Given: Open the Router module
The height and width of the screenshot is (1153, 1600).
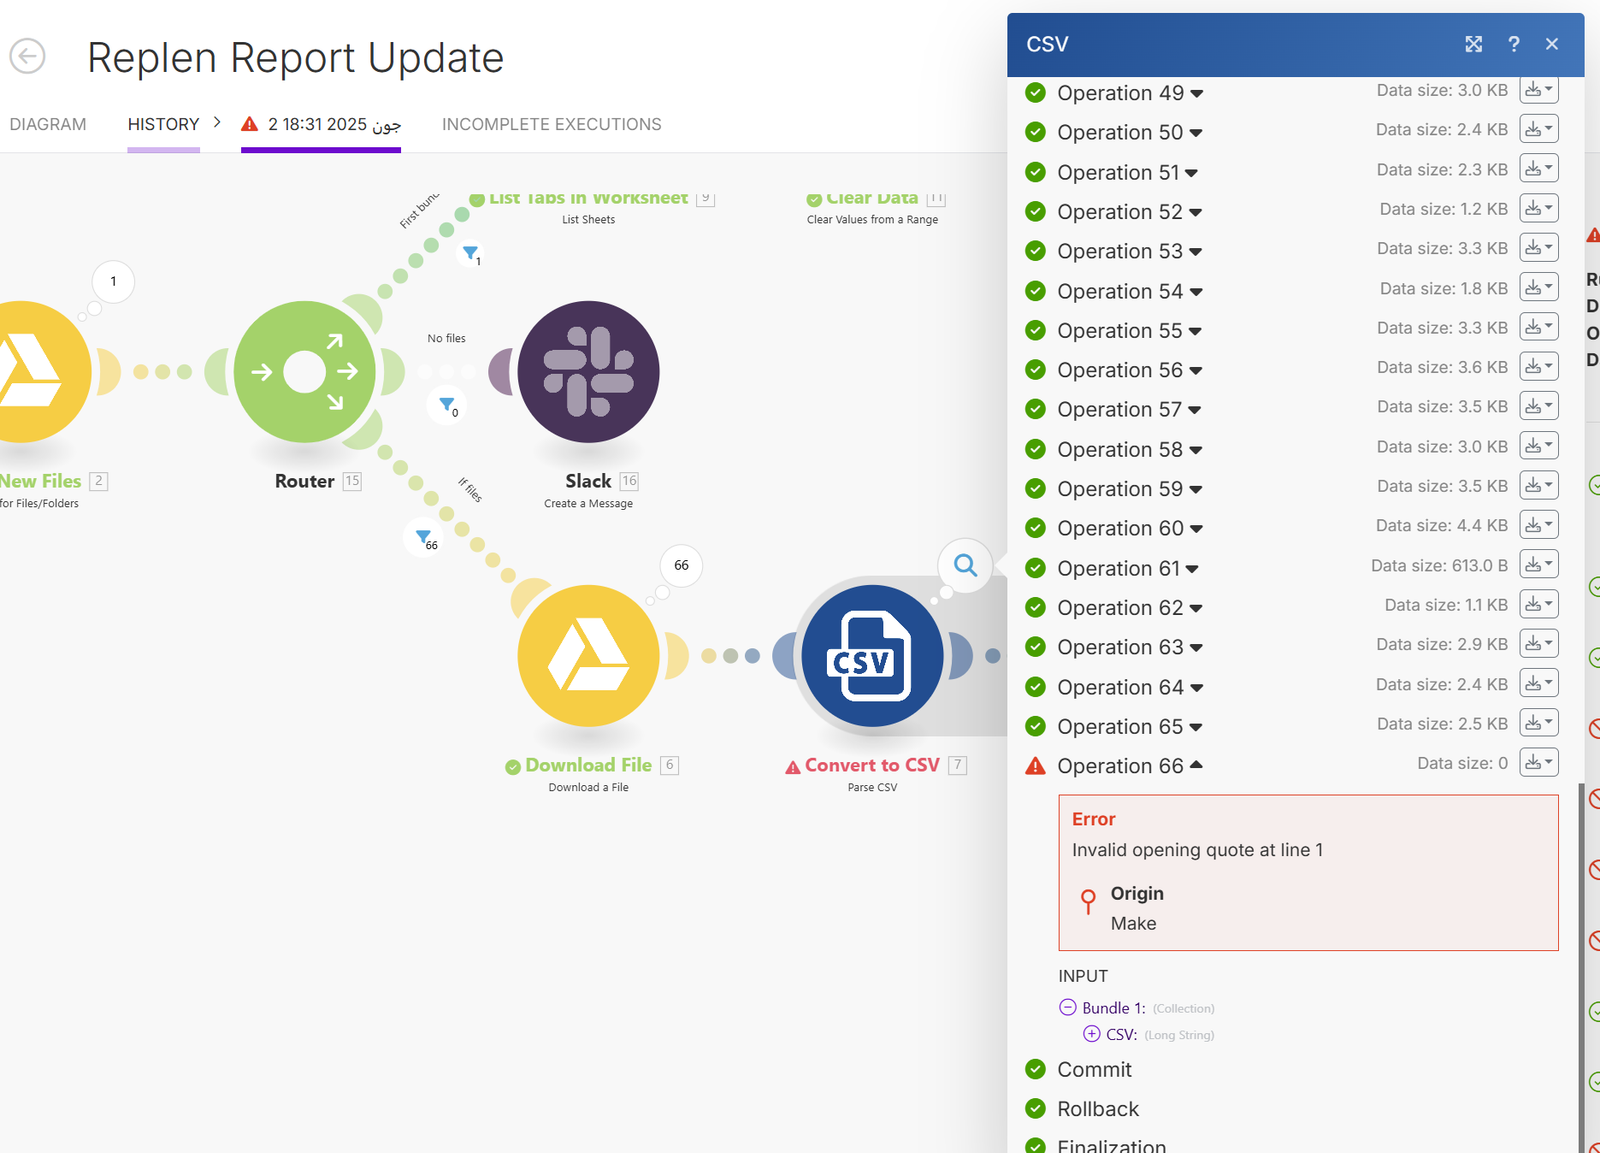Looking at the screenshot, I should point(305,372).
